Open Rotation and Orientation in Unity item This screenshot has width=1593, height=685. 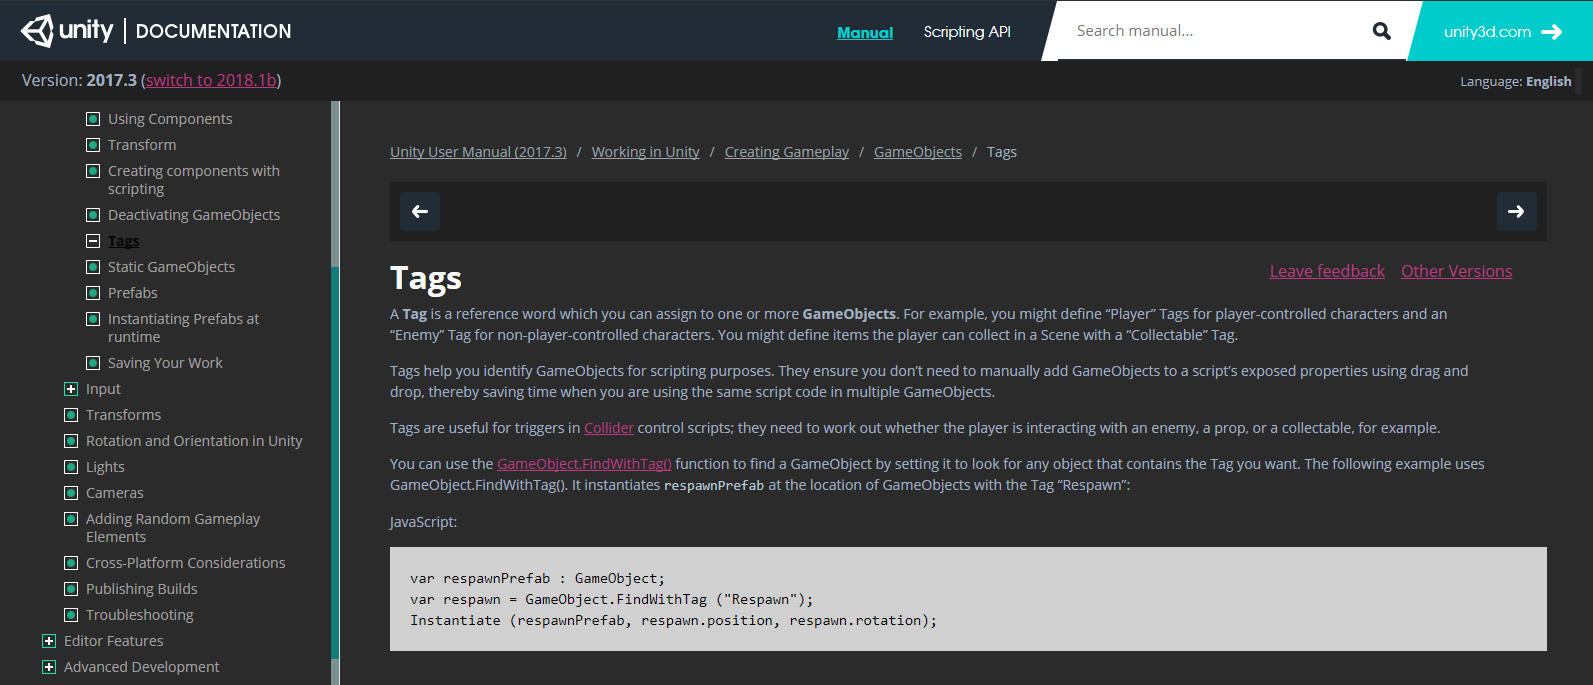194,441
